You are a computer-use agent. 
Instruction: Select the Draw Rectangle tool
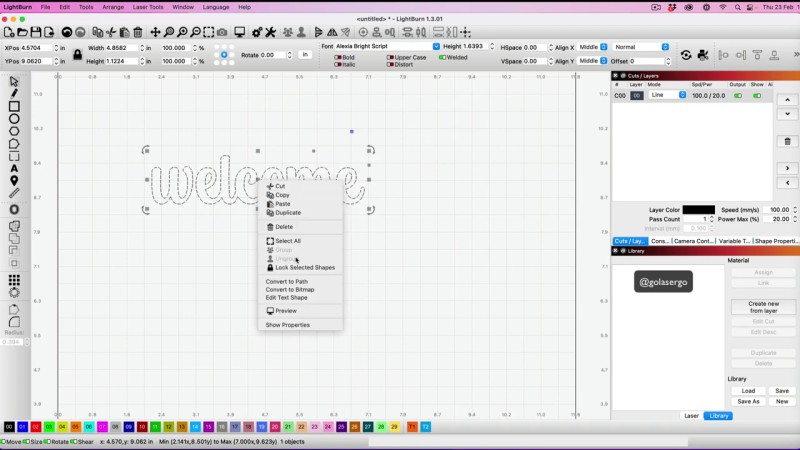click(x=14, y=106)
